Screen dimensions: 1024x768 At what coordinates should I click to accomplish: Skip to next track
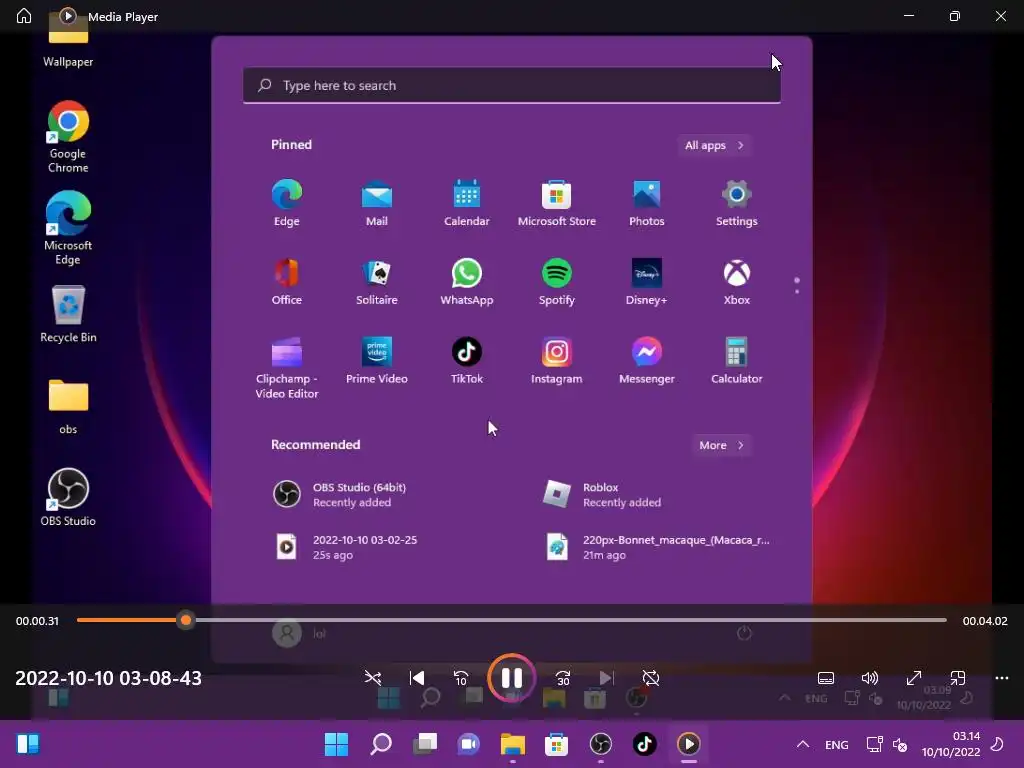point(607,678)
